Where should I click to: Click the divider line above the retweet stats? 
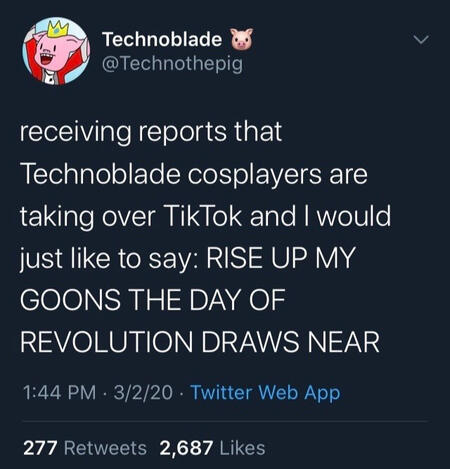pos(225,421)
